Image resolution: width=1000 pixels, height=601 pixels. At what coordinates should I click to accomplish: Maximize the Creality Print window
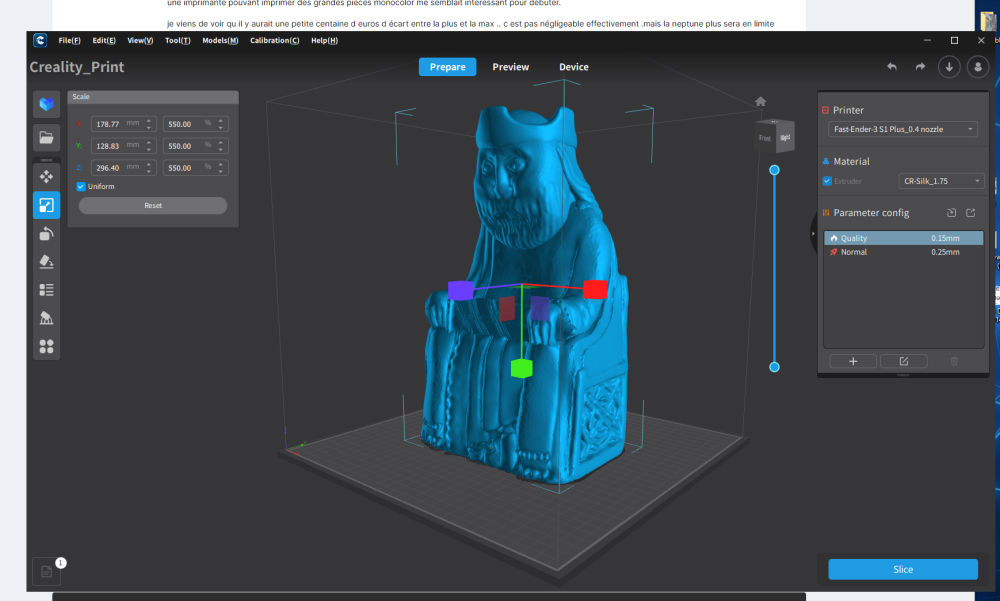[x=954, y=40]
